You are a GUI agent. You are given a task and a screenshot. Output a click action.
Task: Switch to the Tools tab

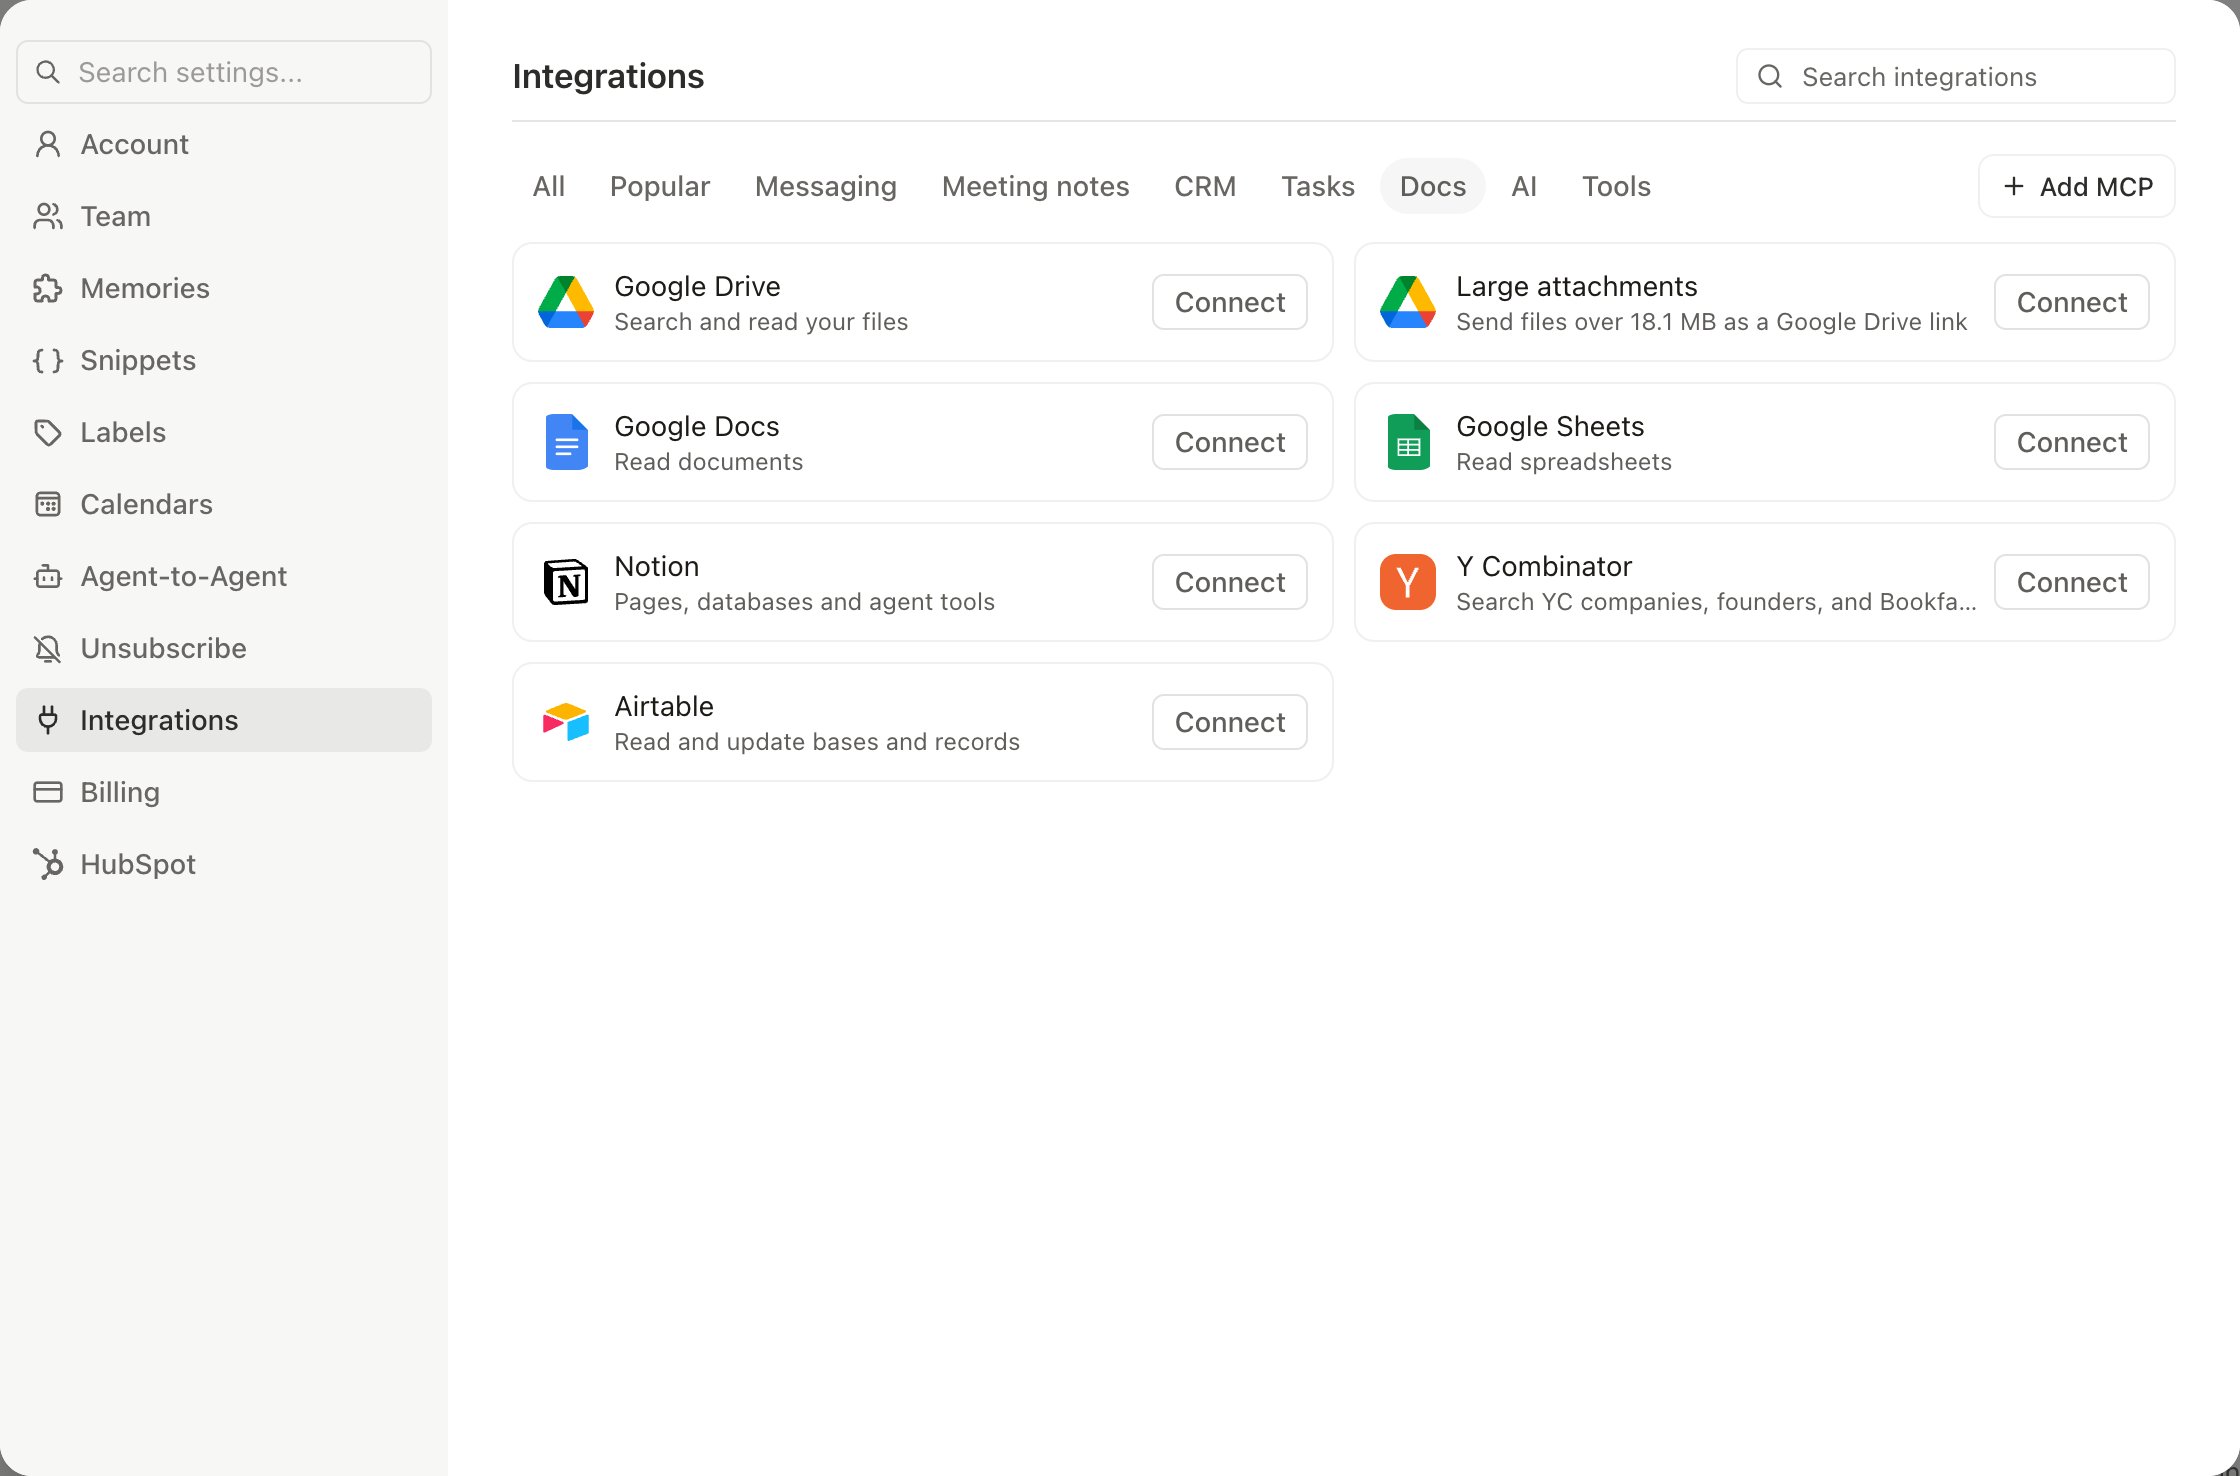coord(1616,186)
